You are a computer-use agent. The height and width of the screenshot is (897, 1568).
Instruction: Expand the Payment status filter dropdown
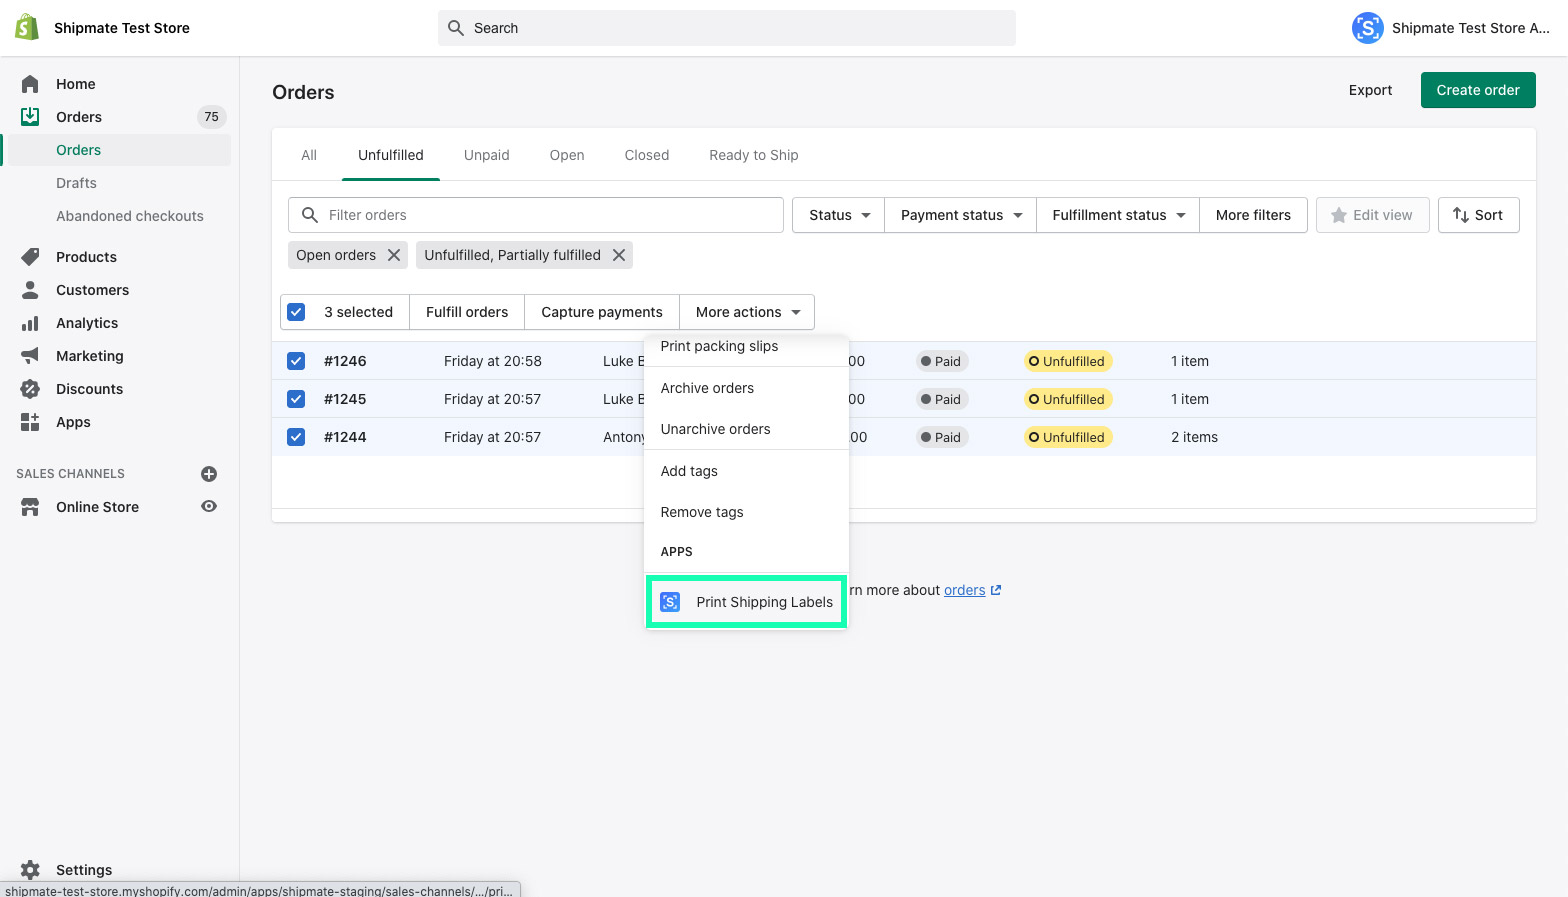pyautogui.click(x=960, y=215)
